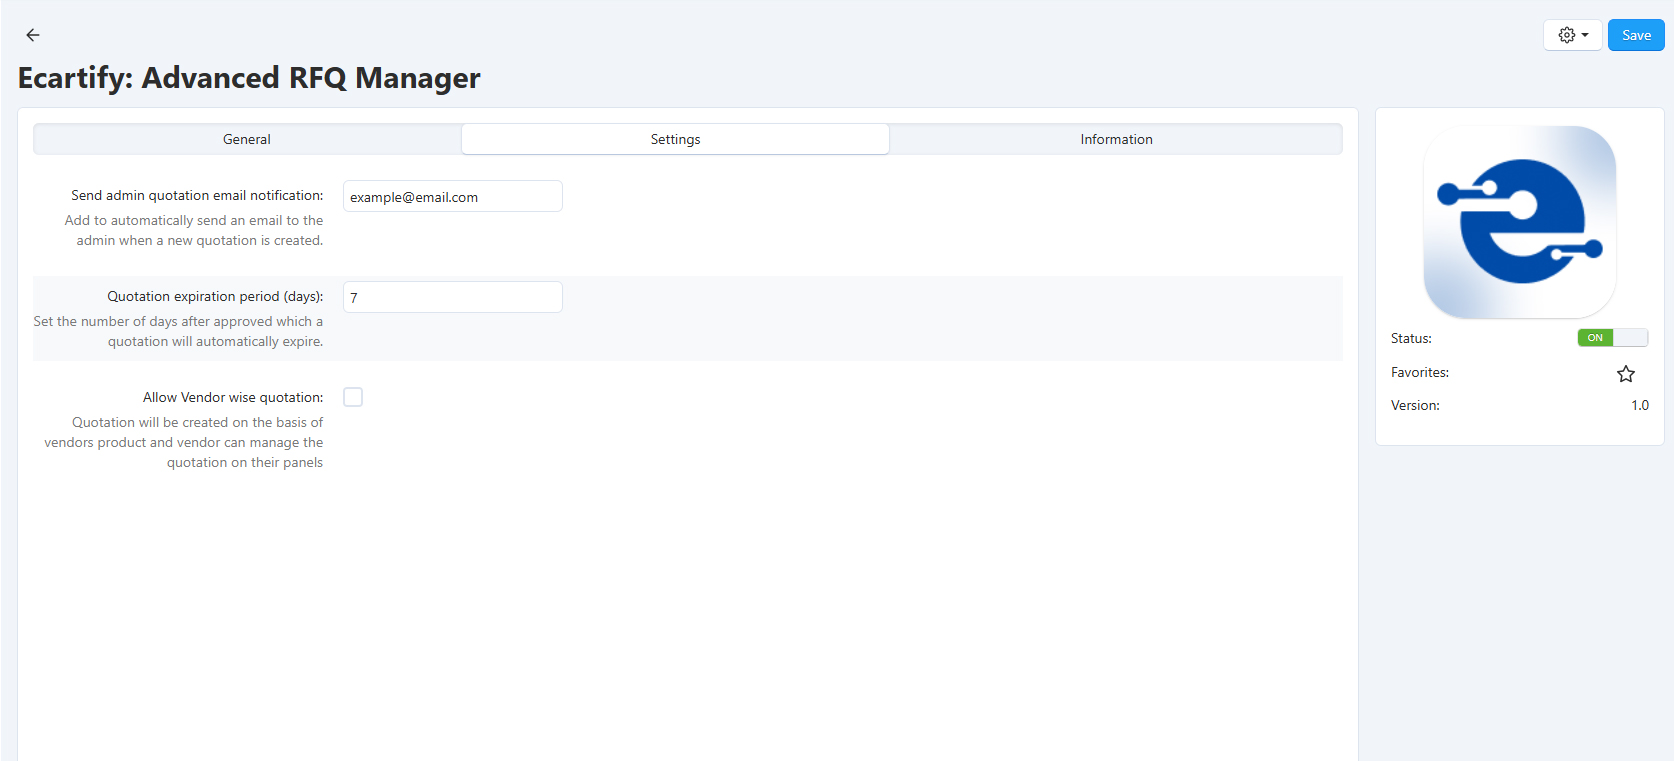Click the Ecartify add-on logo image
1674x761 pixels.
[1519, 222]
